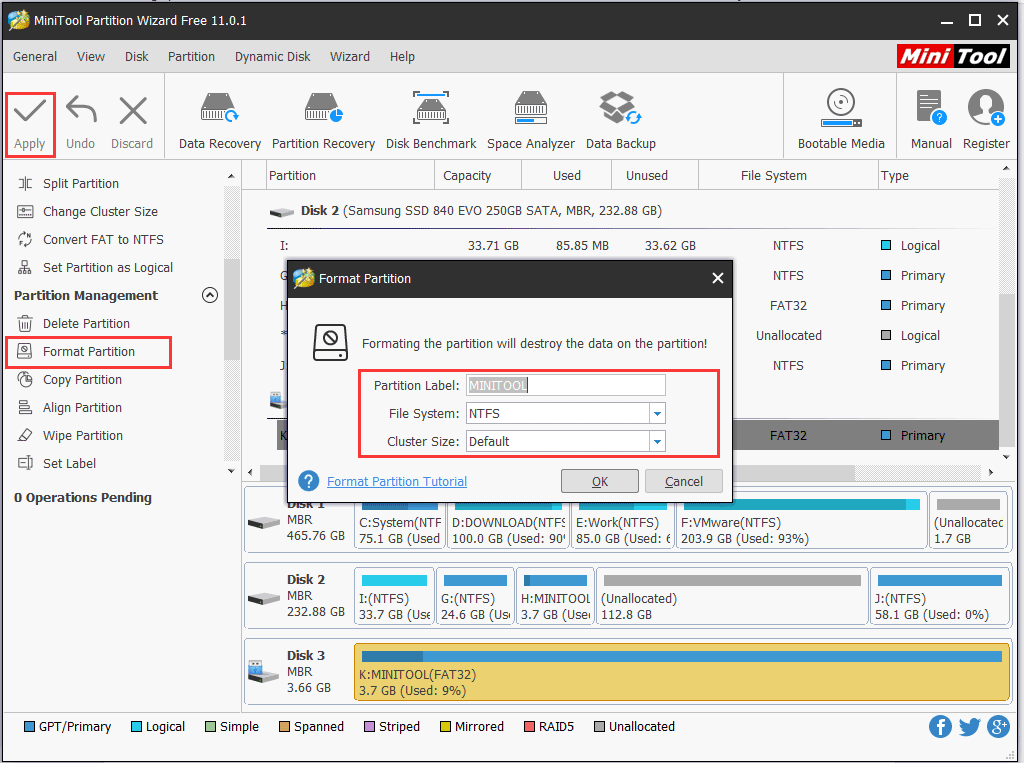Select the Disk 3 label in disk map

(306, 655)
